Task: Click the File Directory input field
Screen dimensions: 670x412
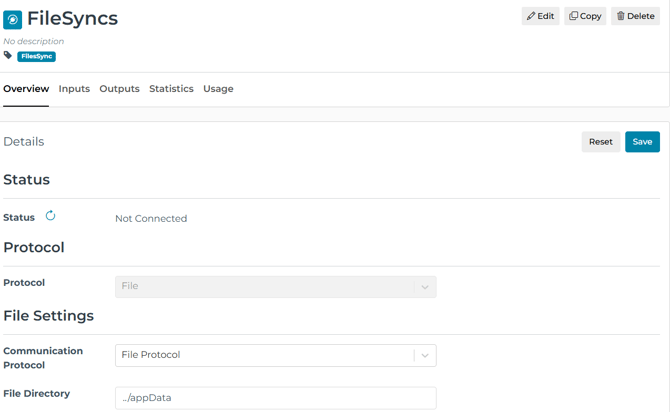Action: (276, 398)
